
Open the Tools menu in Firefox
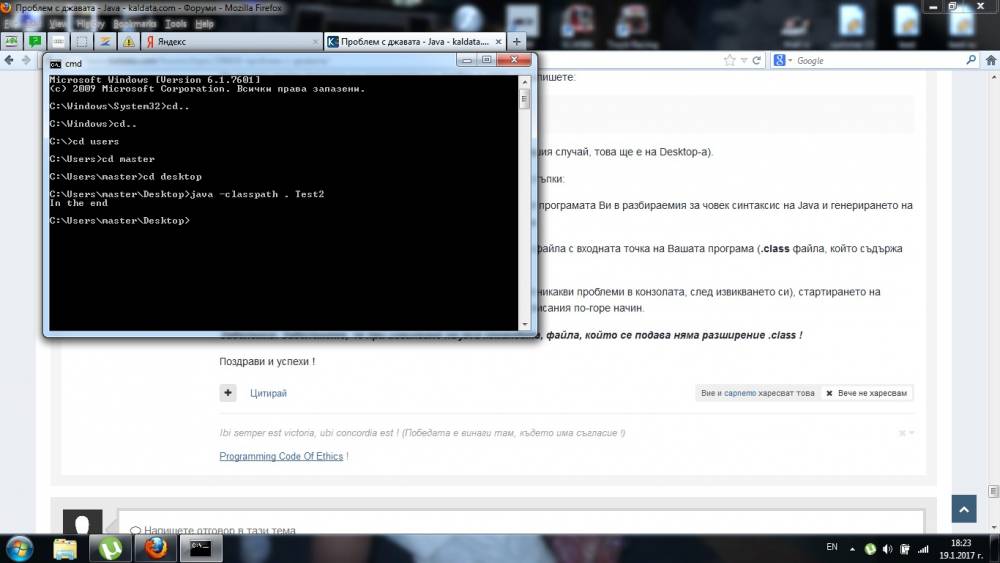point(175,24)
